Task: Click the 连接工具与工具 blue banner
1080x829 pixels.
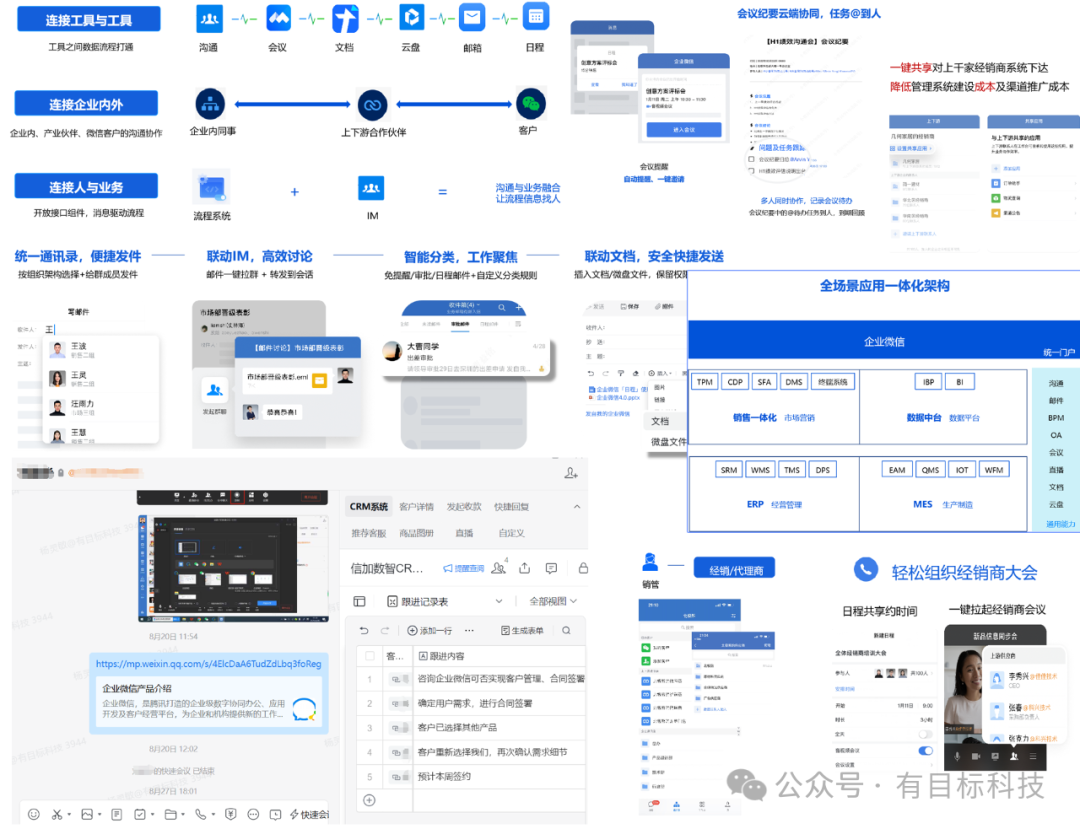Action: pos(88,19)
